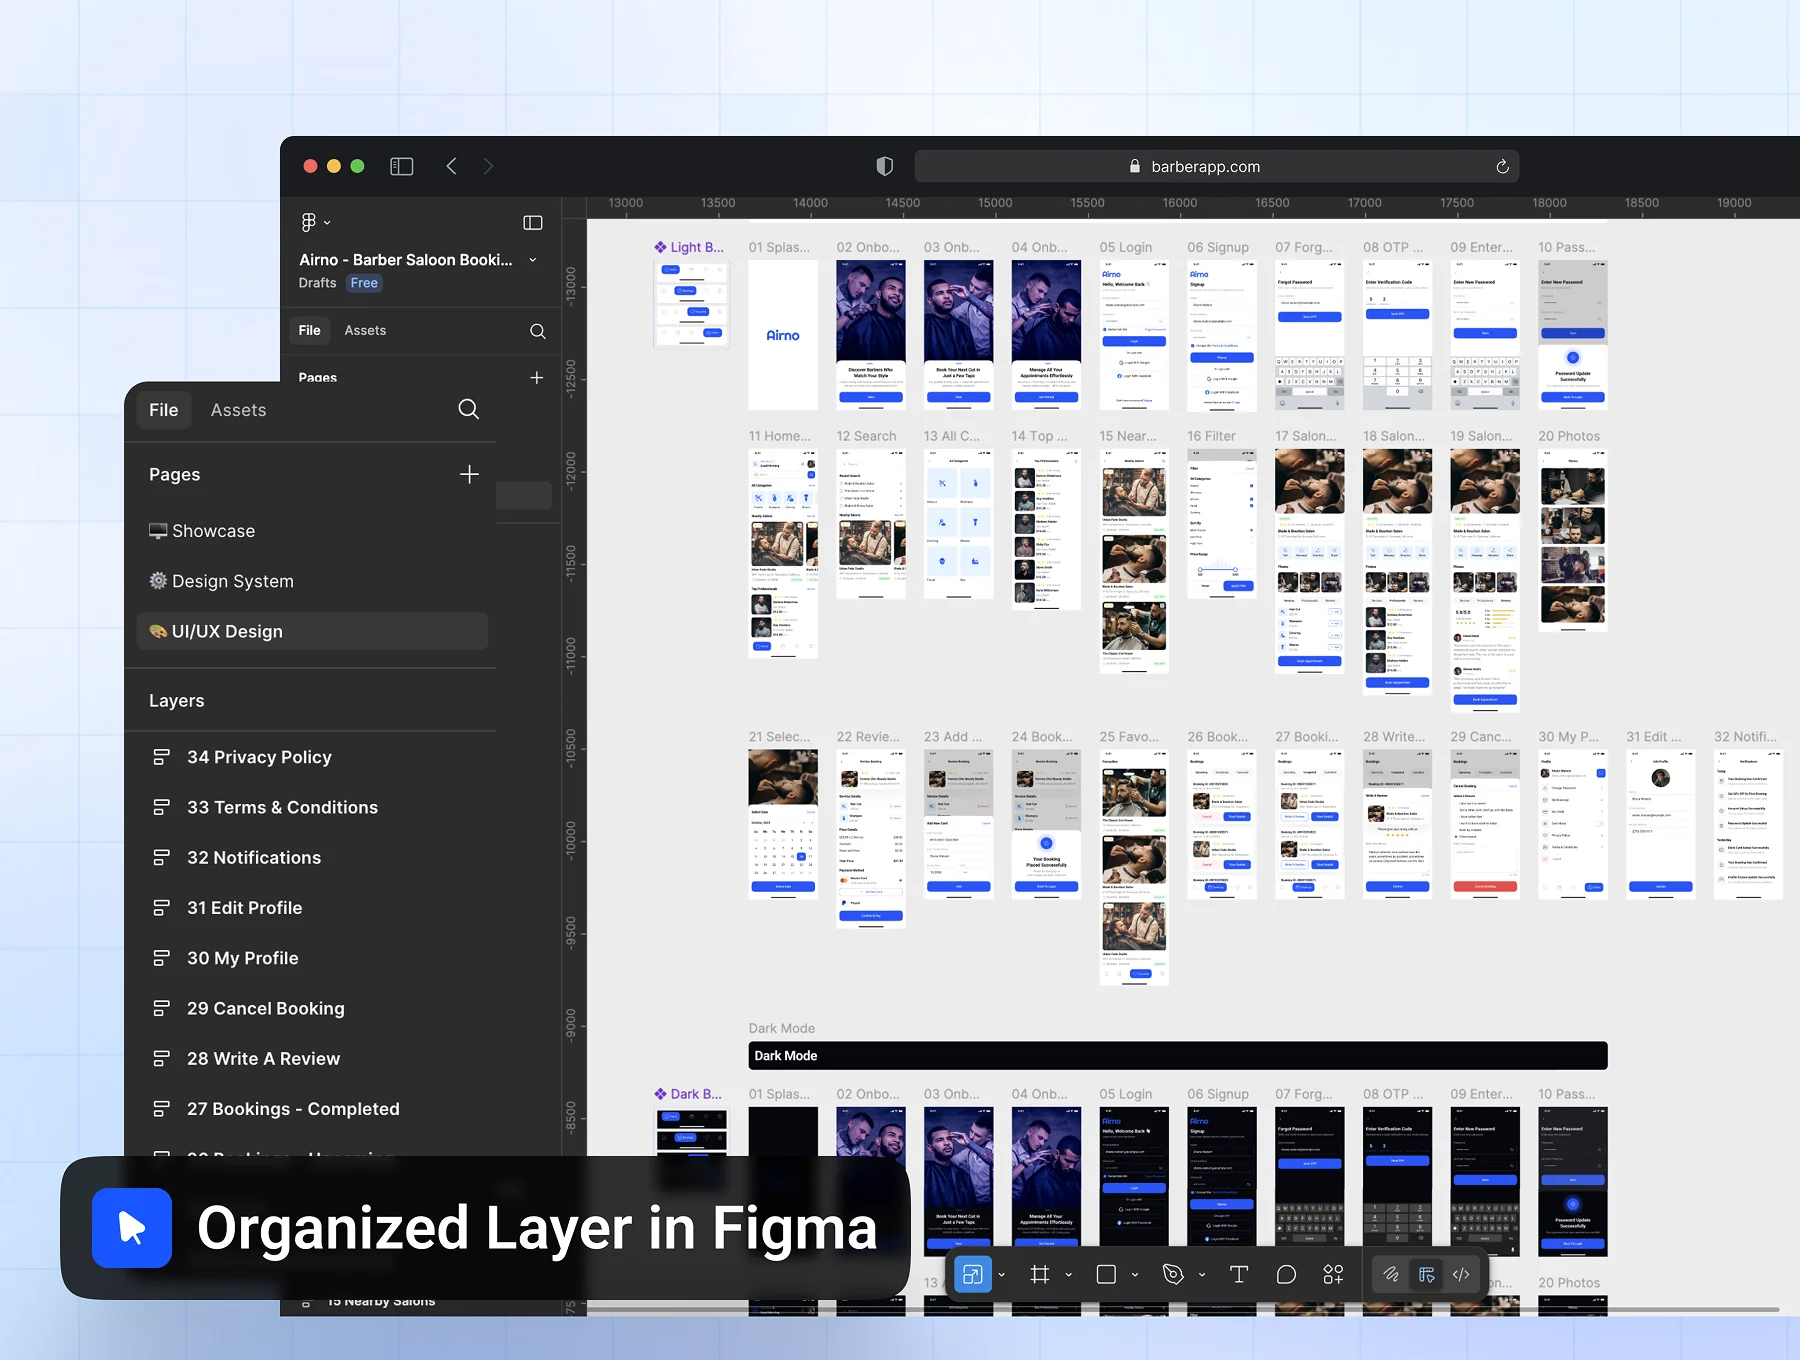The image size is (1800, 1360).
Task: Select the Move tool
Action: coord(972,1274)
